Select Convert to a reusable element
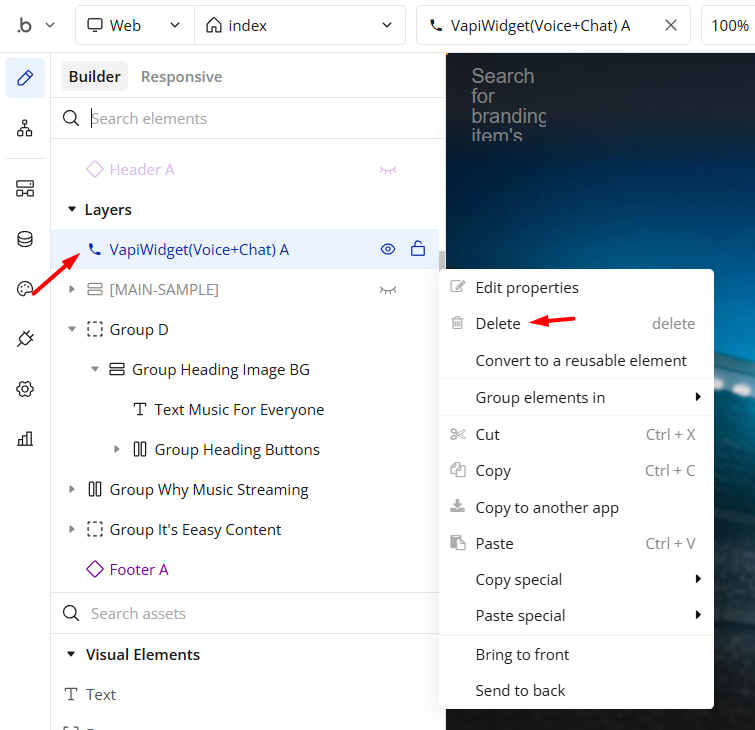This screenshot has width=755, height=730. click(576, 360)
